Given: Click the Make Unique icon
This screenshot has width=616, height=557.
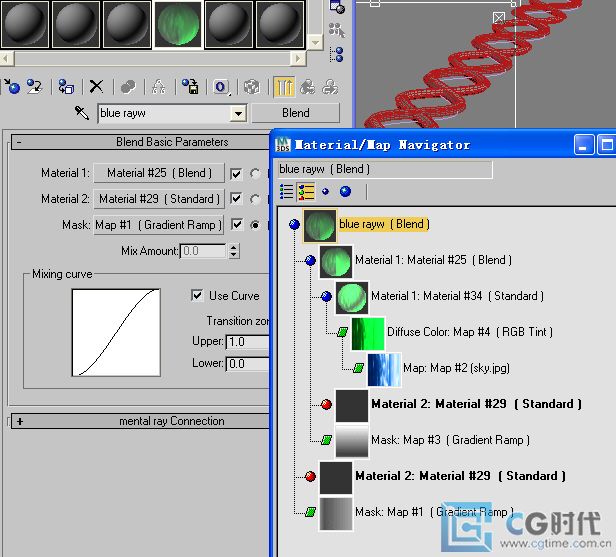Looking at the screenshot, I should (159, 86).
